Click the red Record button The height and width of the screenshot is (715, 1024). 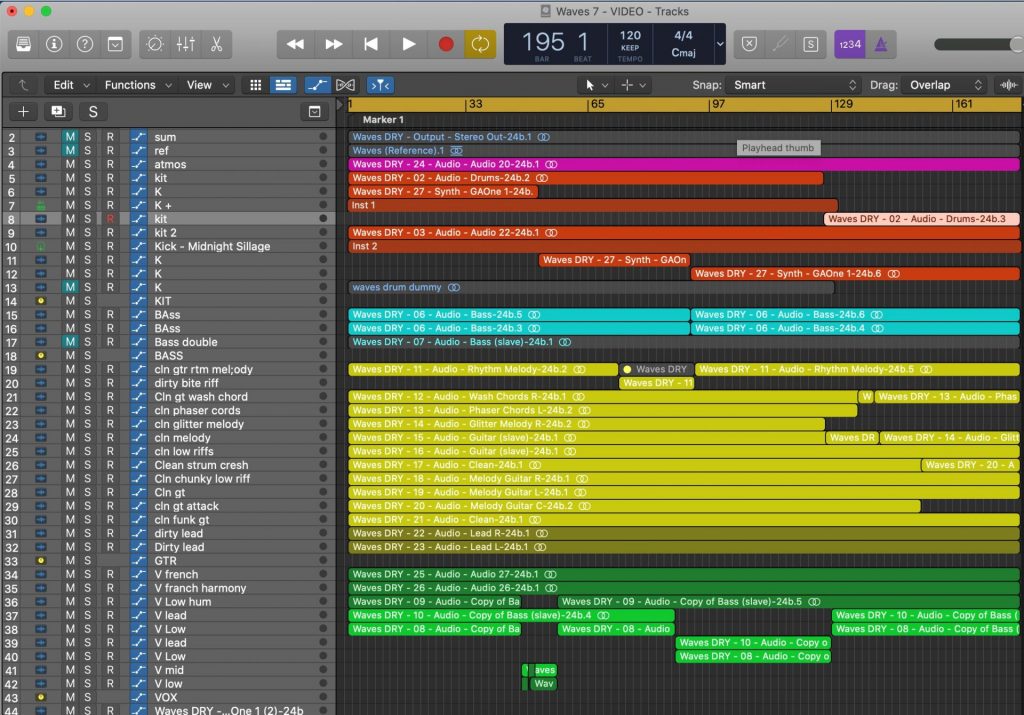click(x=446, y=44)
